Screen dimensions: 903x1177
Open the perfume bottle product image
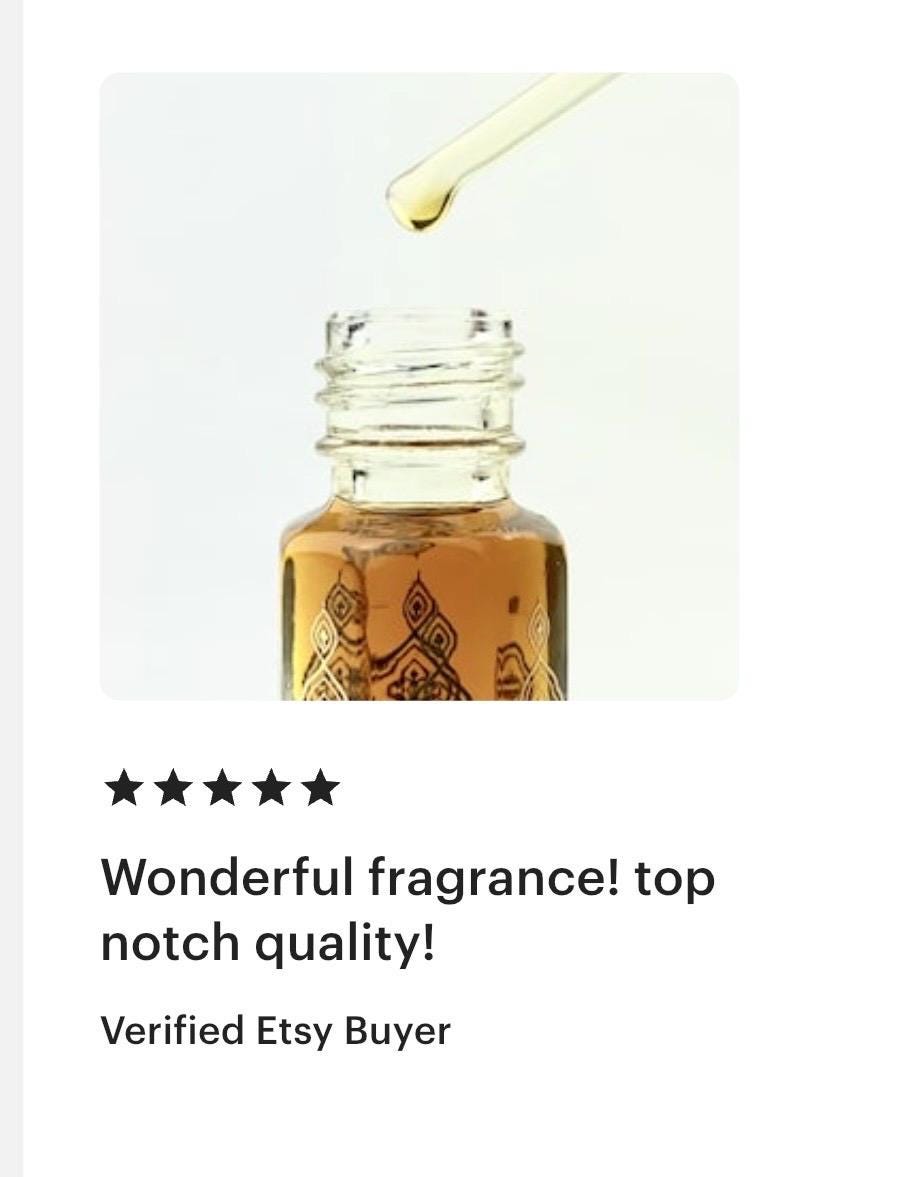[419, 387]
